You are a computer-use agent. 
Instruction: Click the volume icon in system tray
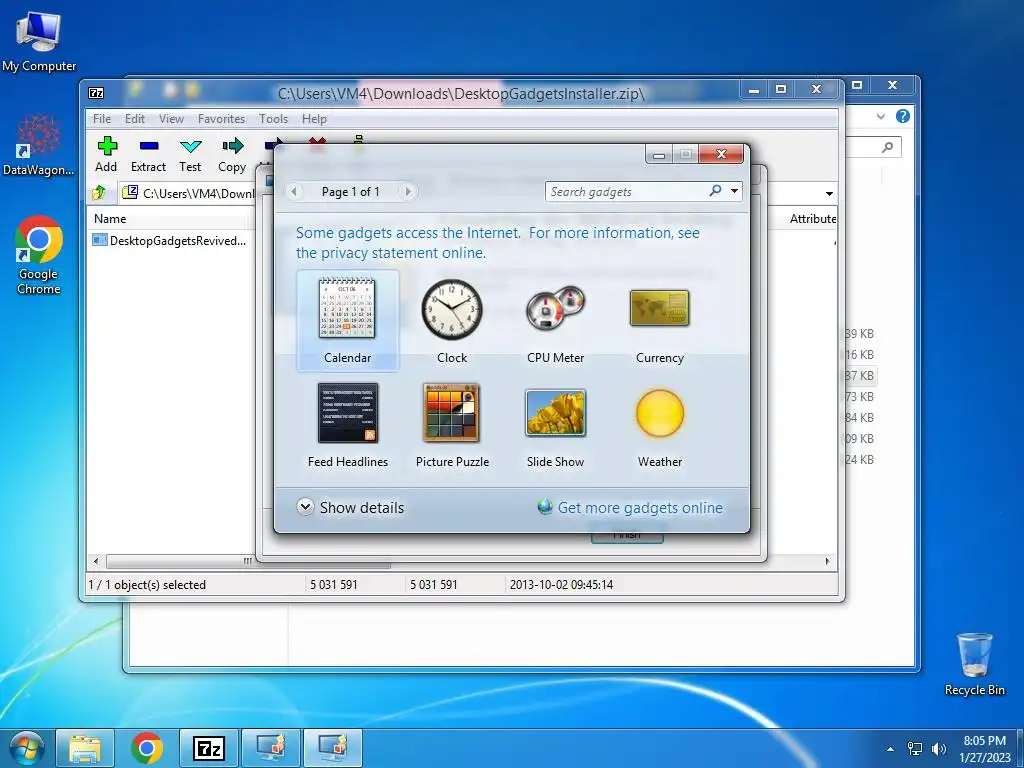coord(938,748)
